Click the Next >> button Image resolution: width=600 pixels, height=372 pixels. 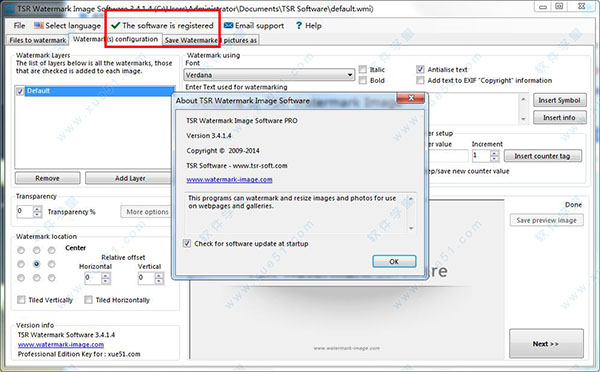point(546,344)
